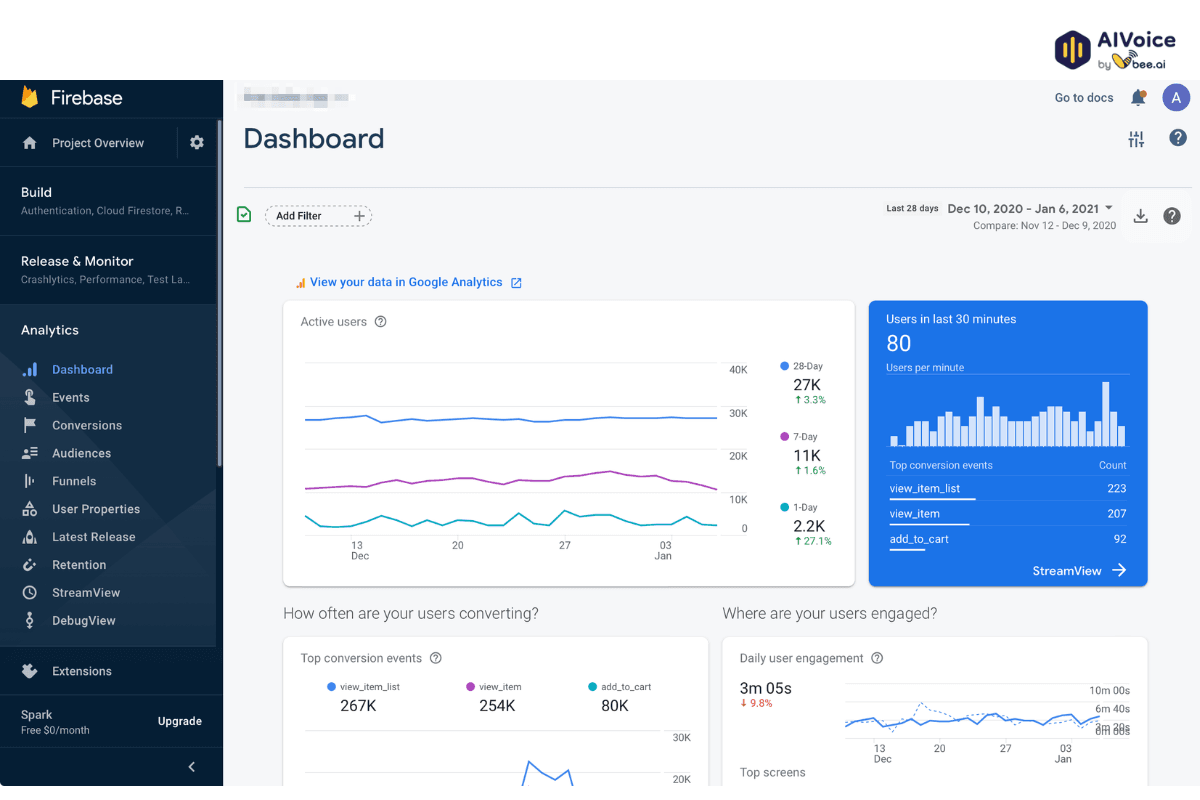Open account avatar labeled A
Viewport: 1200px width, 800px height.
pyautogui.click(x=1176, y=97)
